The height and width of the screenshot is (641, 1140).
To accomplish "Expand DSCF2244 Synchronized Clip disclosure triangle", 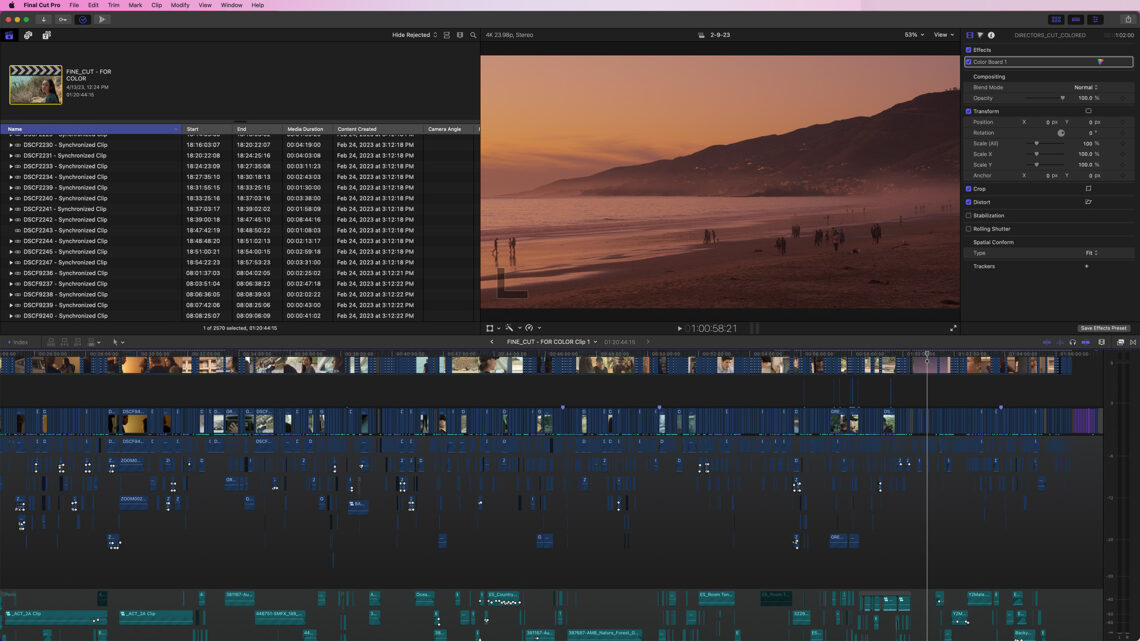I will tap(11, 241).
